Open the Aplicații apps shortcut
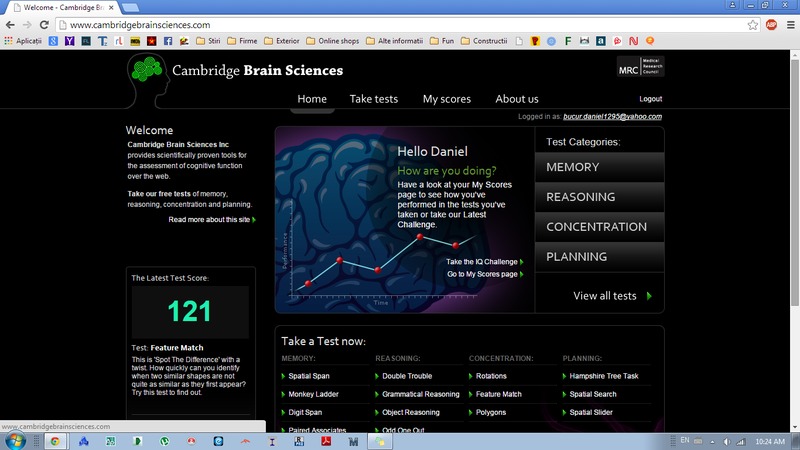800x450 pixels. point(23,41)
